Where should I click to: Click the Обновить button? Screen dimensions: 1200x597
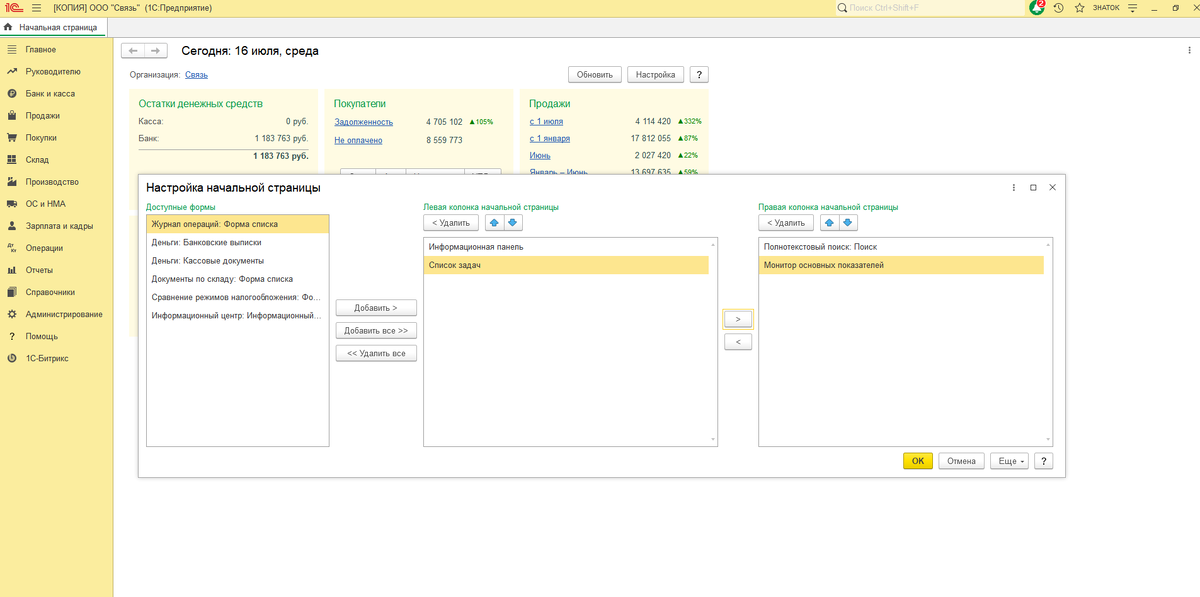595,74
